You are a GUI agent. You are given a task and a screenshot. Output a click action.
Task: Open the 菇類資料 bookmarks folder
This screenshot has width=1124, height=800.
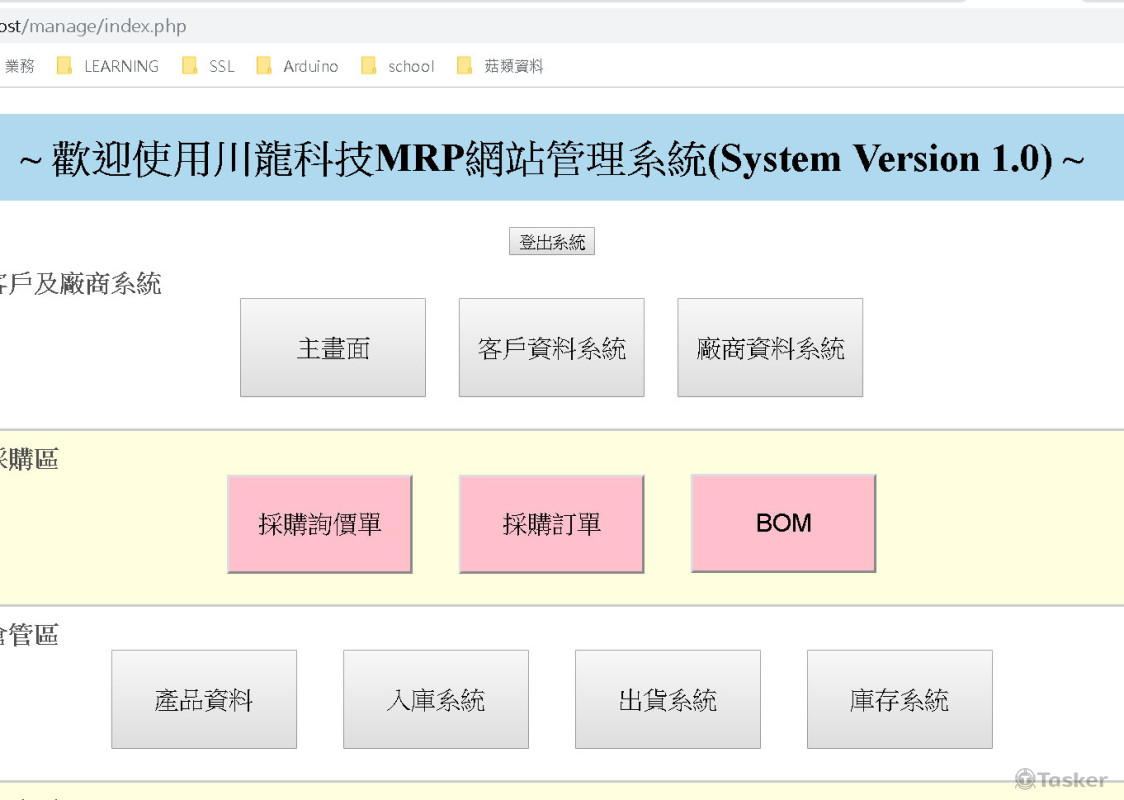513,66
